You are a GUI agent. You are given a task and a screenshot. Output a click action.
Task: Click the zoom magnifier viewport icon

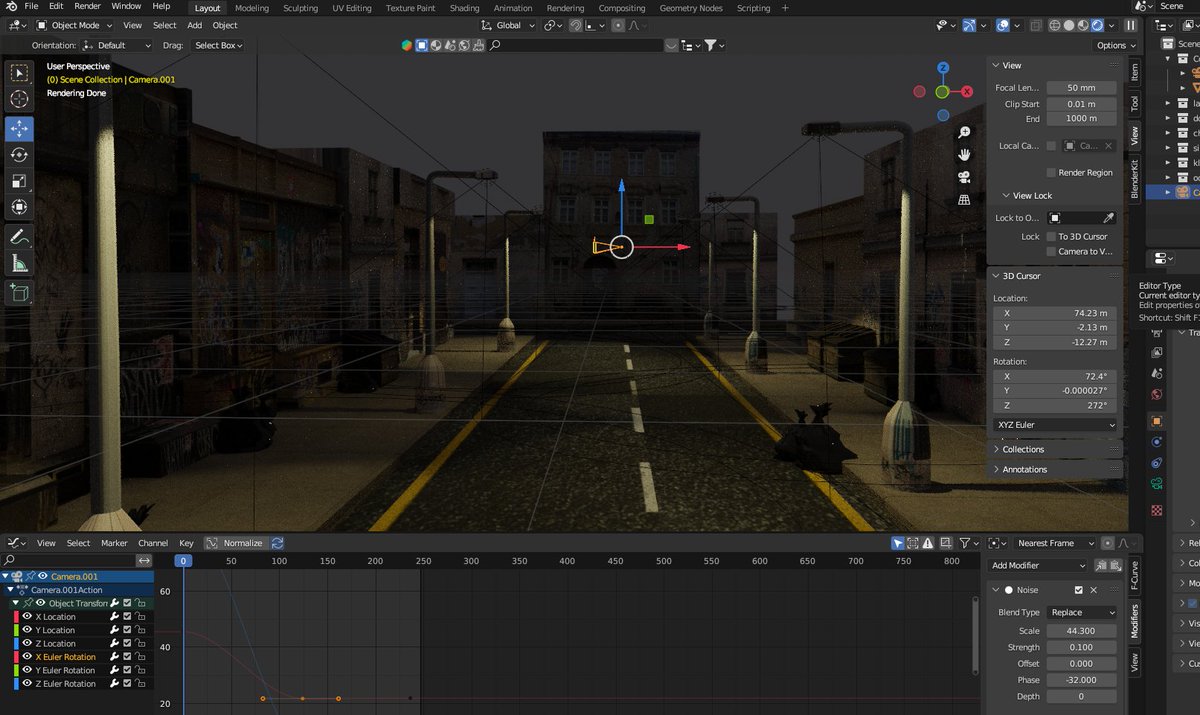click(964, 132)
